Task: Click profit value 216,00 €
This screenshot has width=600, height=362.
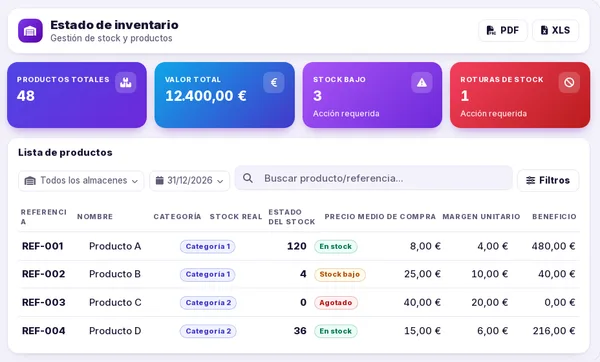Action: pyautogui.click(x=554, y=331)
